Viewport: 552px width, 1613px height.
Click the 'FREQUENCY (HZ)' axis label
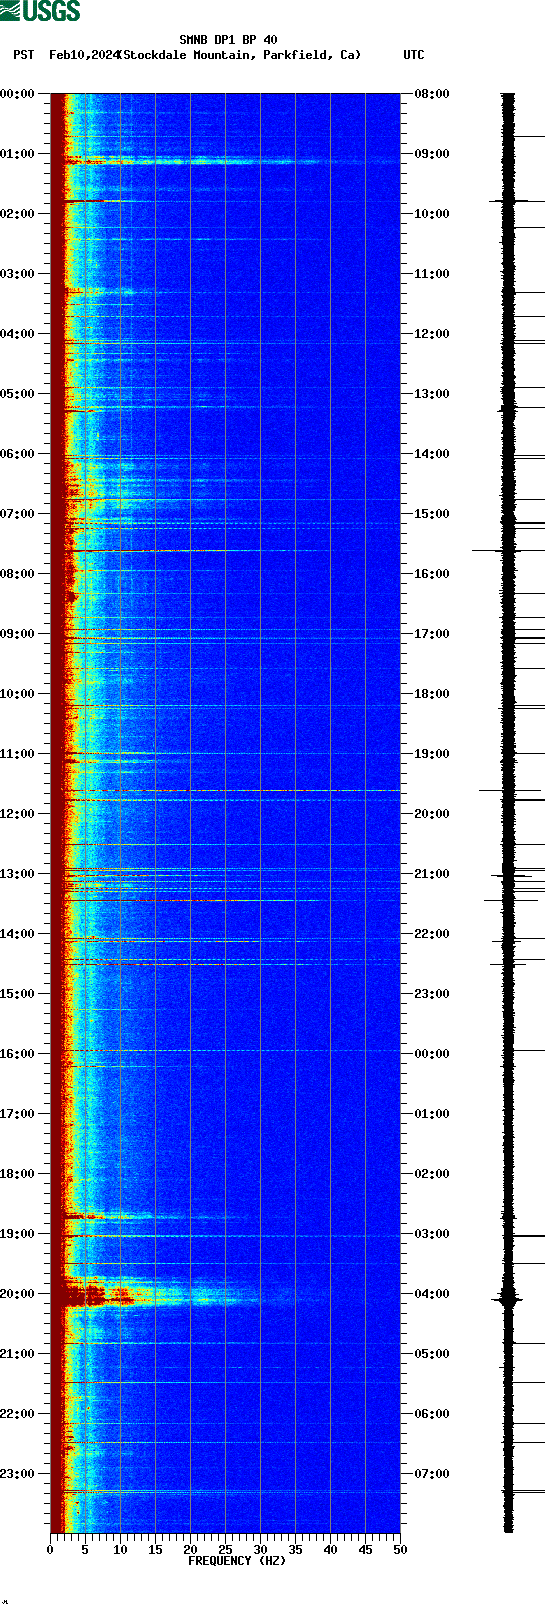(237, 1561)
